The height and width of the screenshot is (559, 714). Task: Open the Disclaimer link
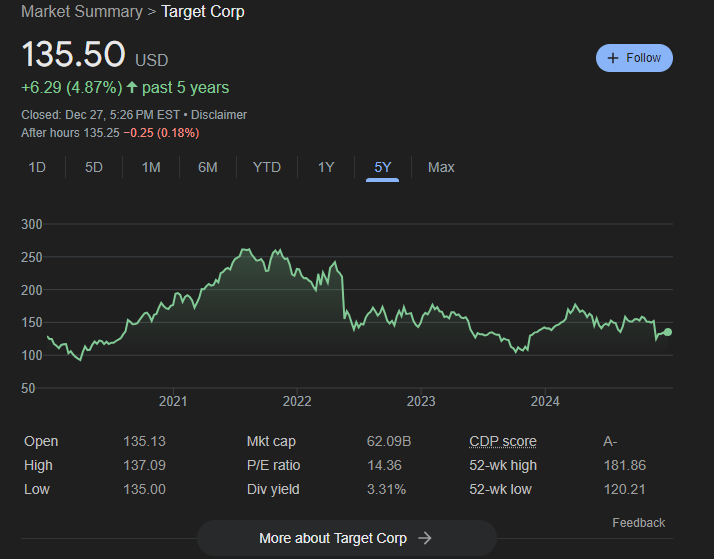(219, 115)
